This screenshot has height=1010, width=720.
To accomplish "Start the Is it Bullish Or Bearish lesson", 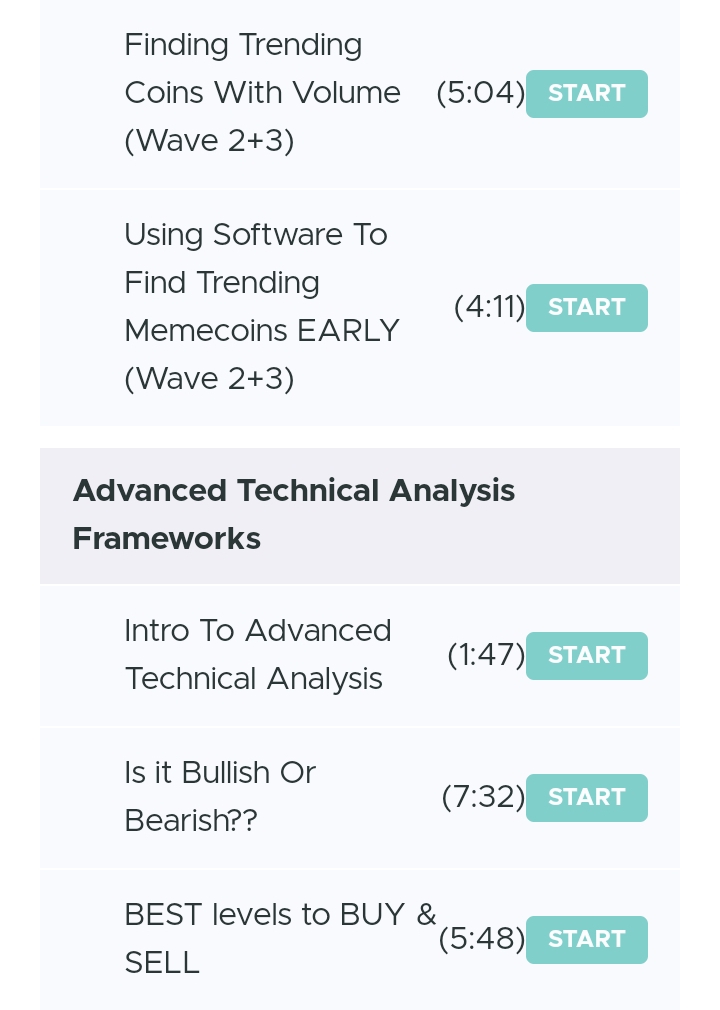I will [x=587, y=797].
